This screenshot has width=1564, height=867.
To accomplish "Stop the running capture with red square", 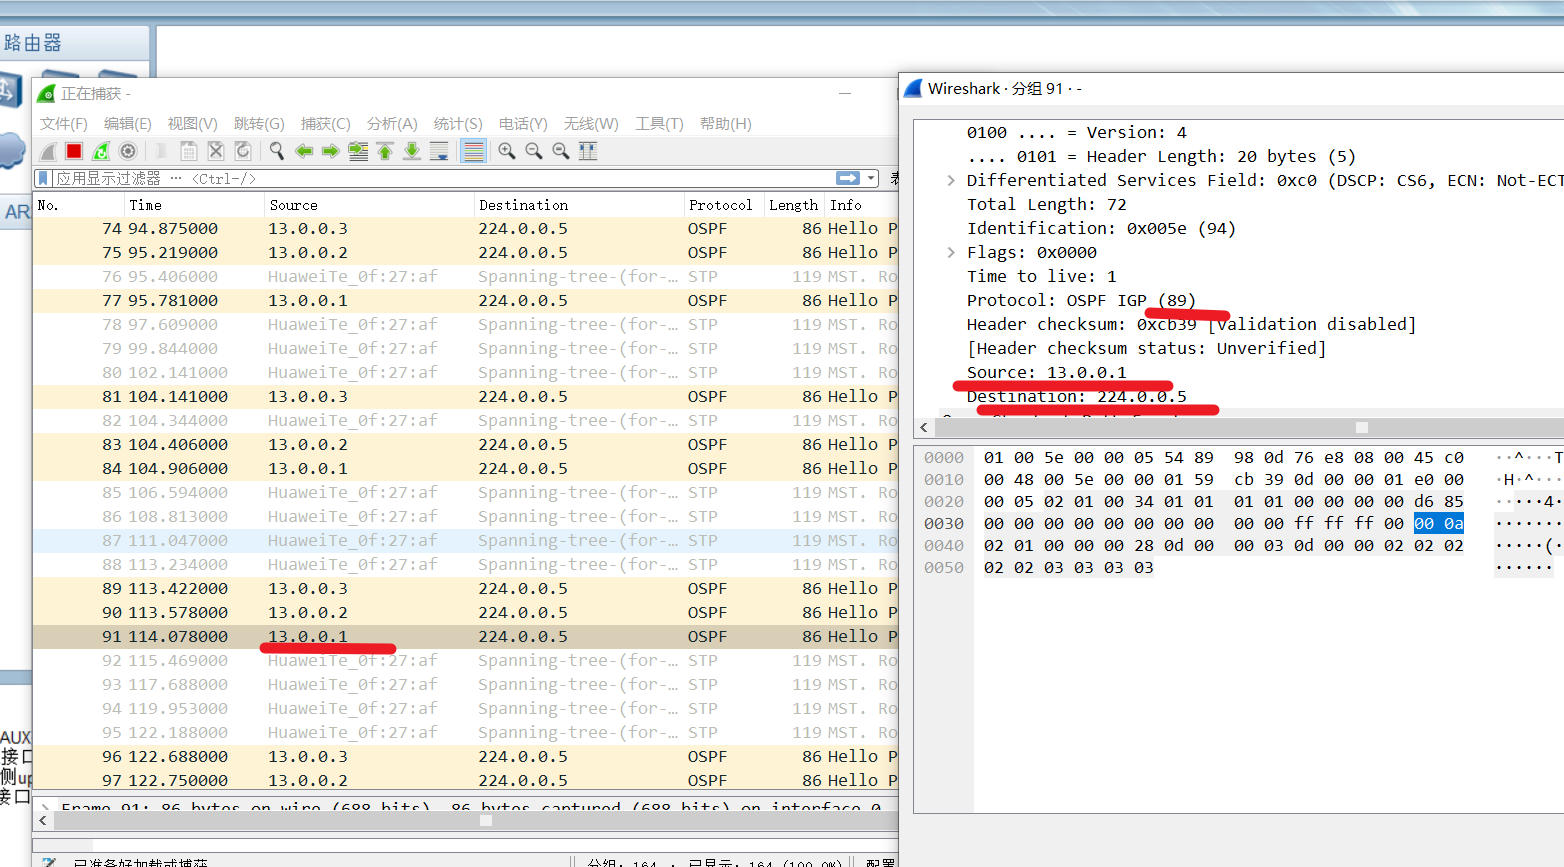I will coord(74,151).
